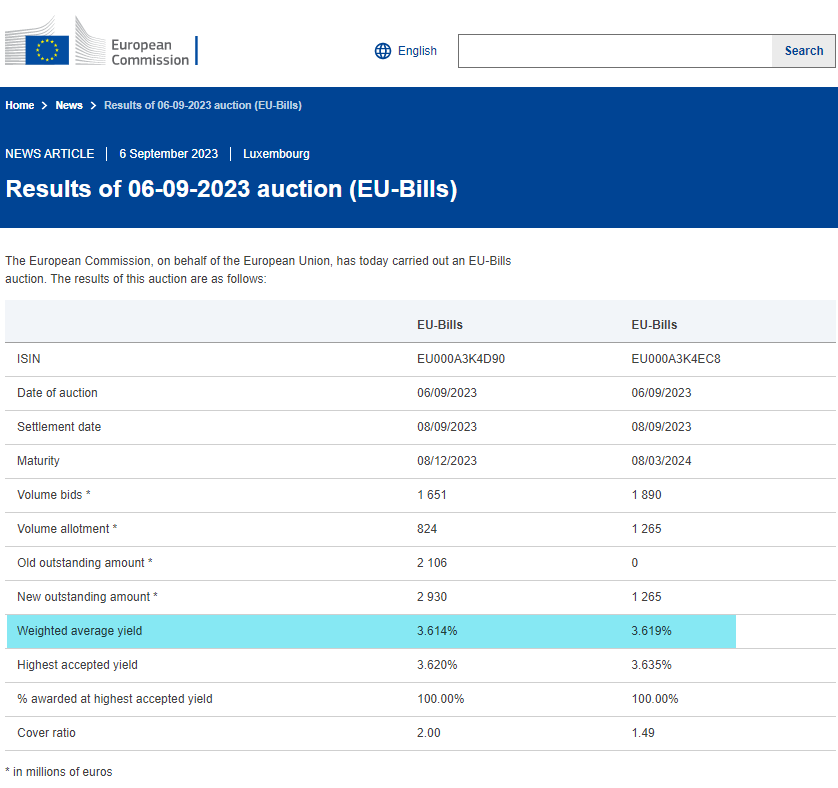This screenshot has height=788, width=838.
Task: Select weighted average yield '3.614%'
Action: tap(437, 631)
